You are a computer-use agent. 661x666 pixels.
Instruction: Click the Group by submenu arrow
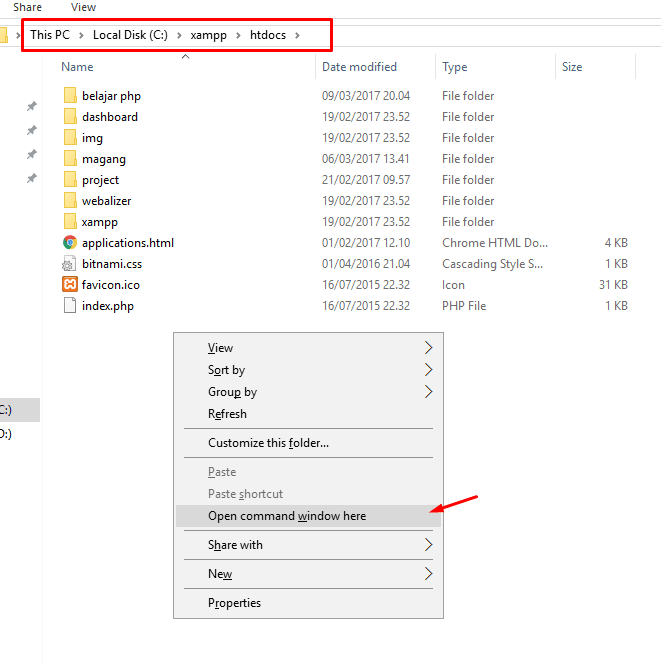(429, 392)
